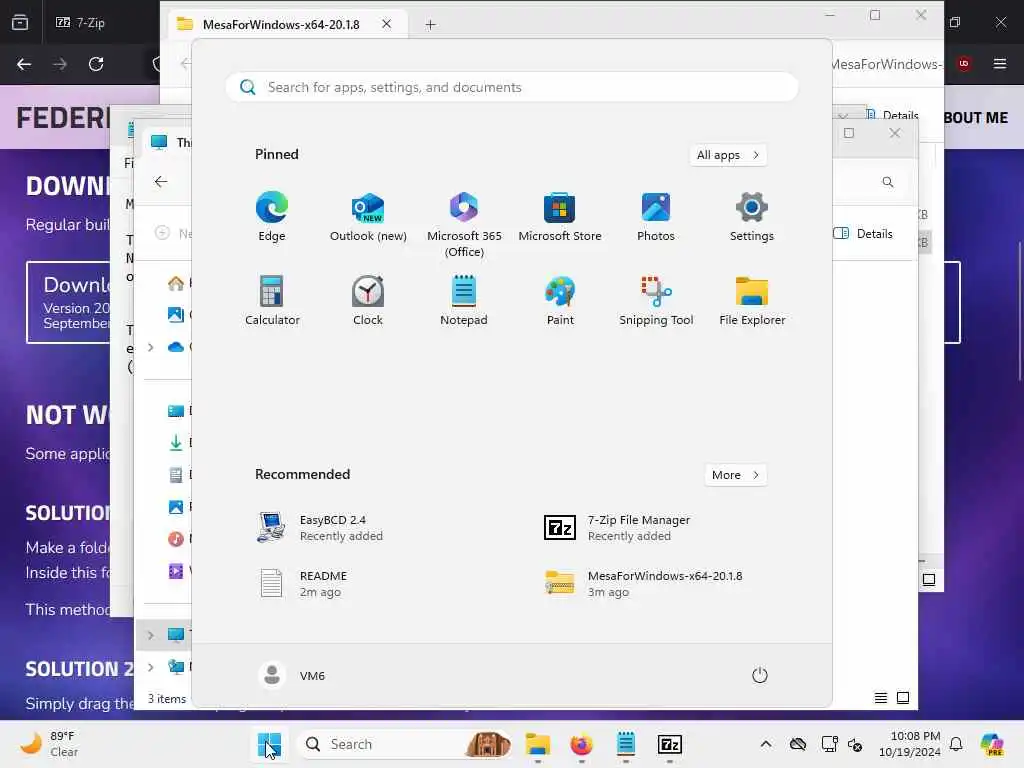Click the back arrow in File Explorer window
Image resolution: width=1024 pixels, height=768 pixels.
[161, 182]
